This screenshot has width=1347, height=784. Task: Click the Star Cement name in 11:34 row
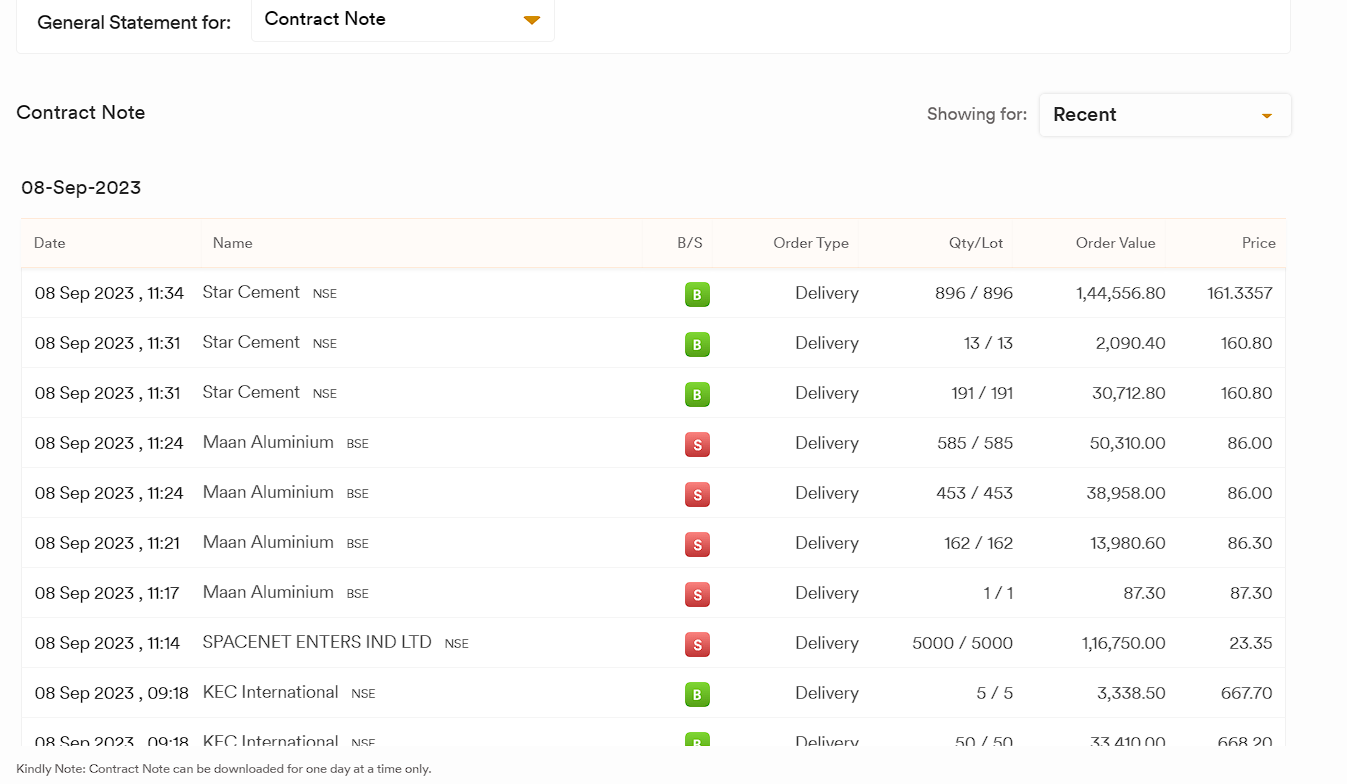(251, 292)
